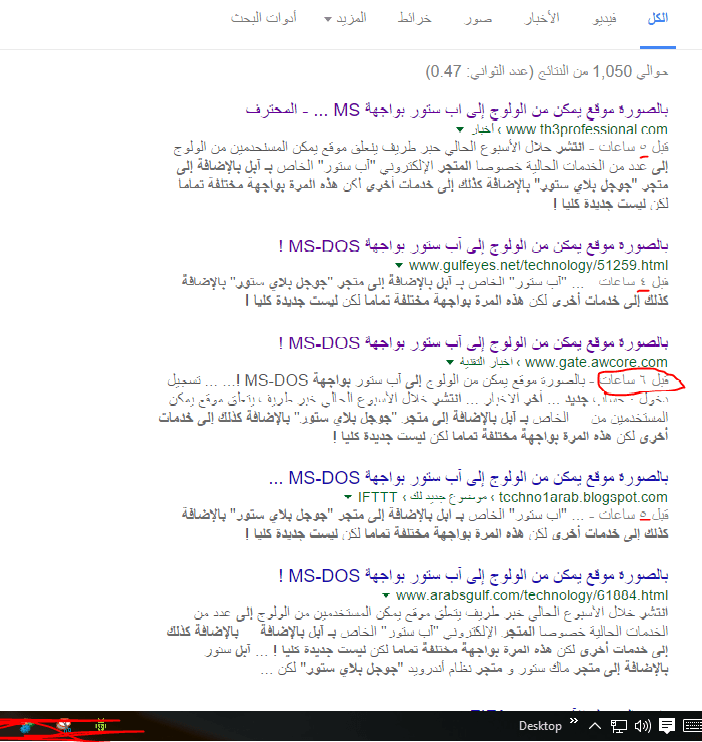Click the volume speaker tray icon
702x742 pixels.
coord(642,726)
